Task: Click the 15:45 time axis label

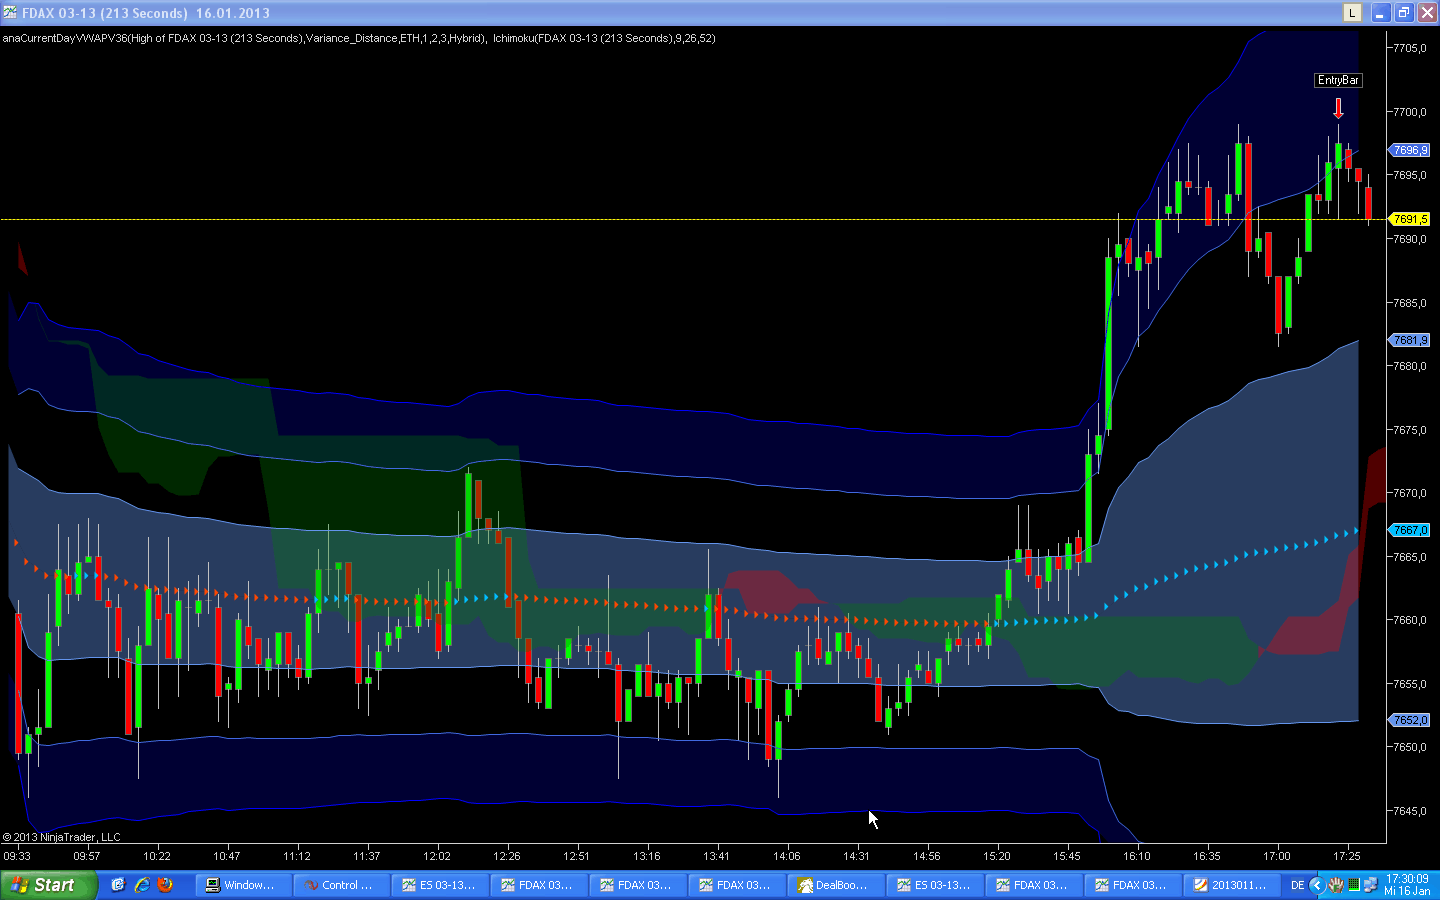Action: [1067, 856]
